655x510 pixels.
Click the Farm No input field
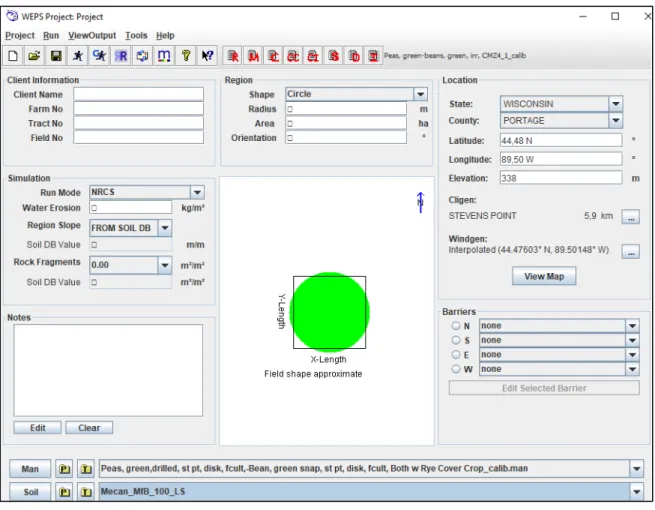click(x=139, y=109)
